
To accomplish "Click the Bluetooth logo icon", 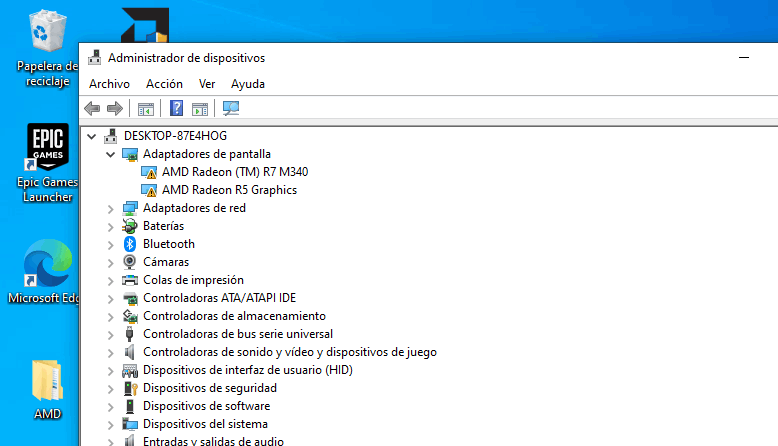I will (x=130, y=244).
